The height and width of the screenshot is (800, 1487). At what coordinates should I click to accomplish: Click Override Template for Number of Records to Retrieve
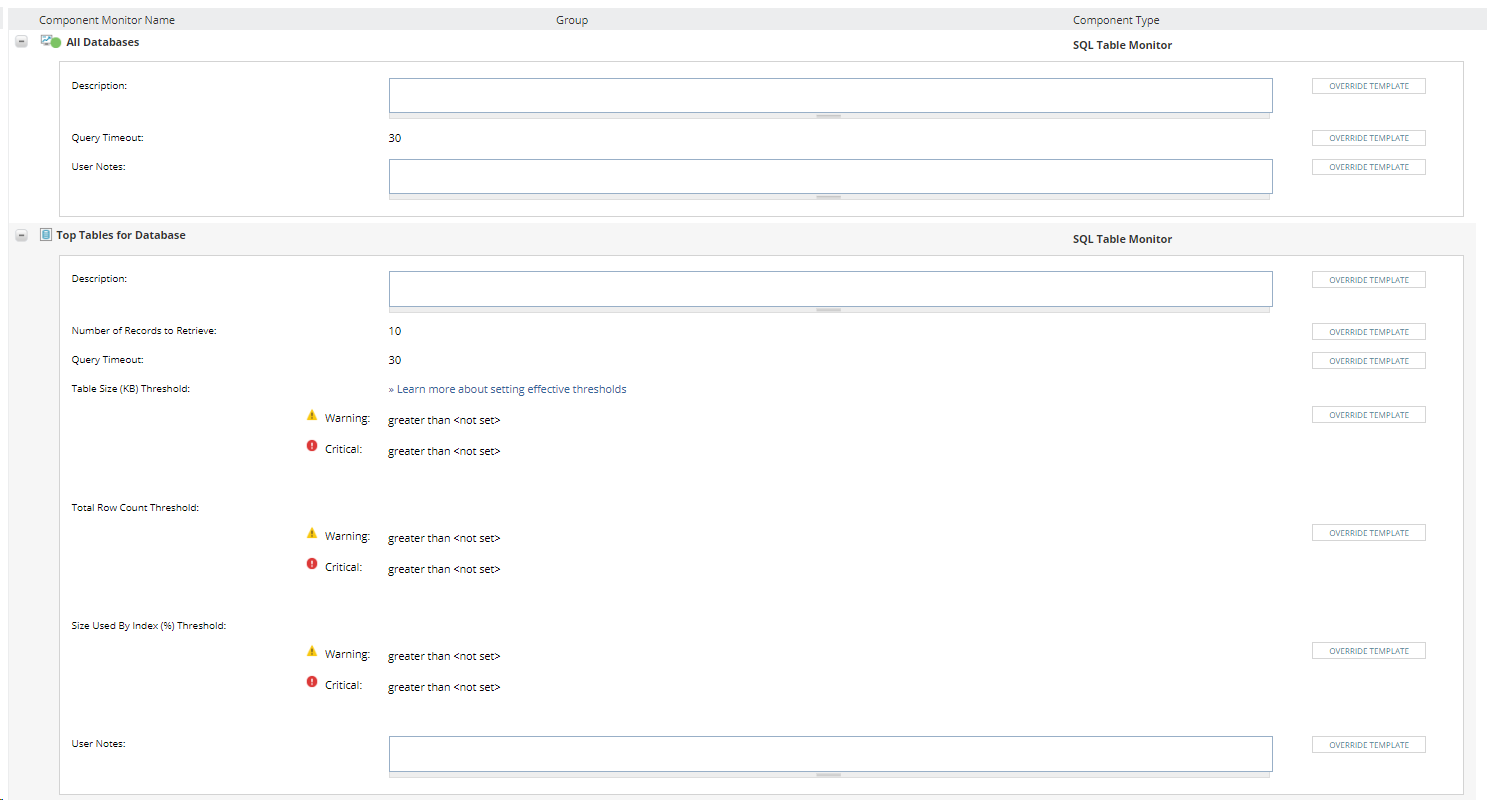(x=1368, y=331)
